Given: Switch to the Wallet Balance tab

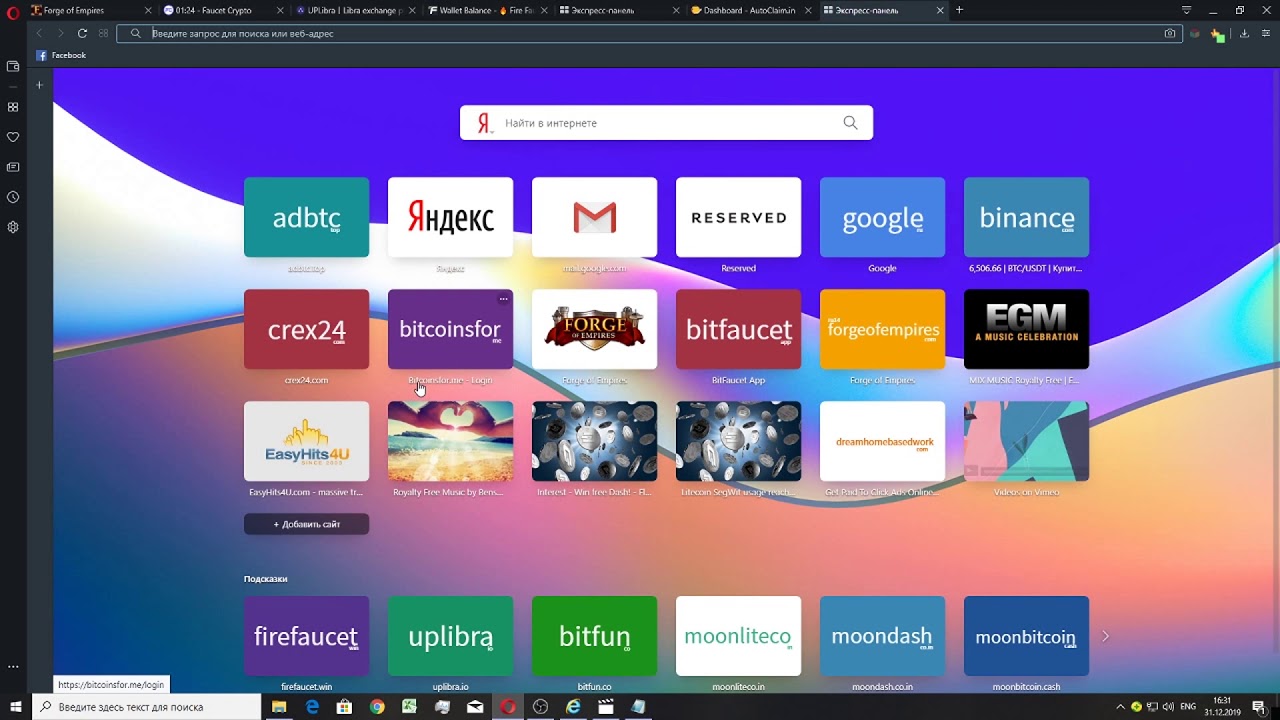Looking at the screenshot, I should tap(486, 11).
